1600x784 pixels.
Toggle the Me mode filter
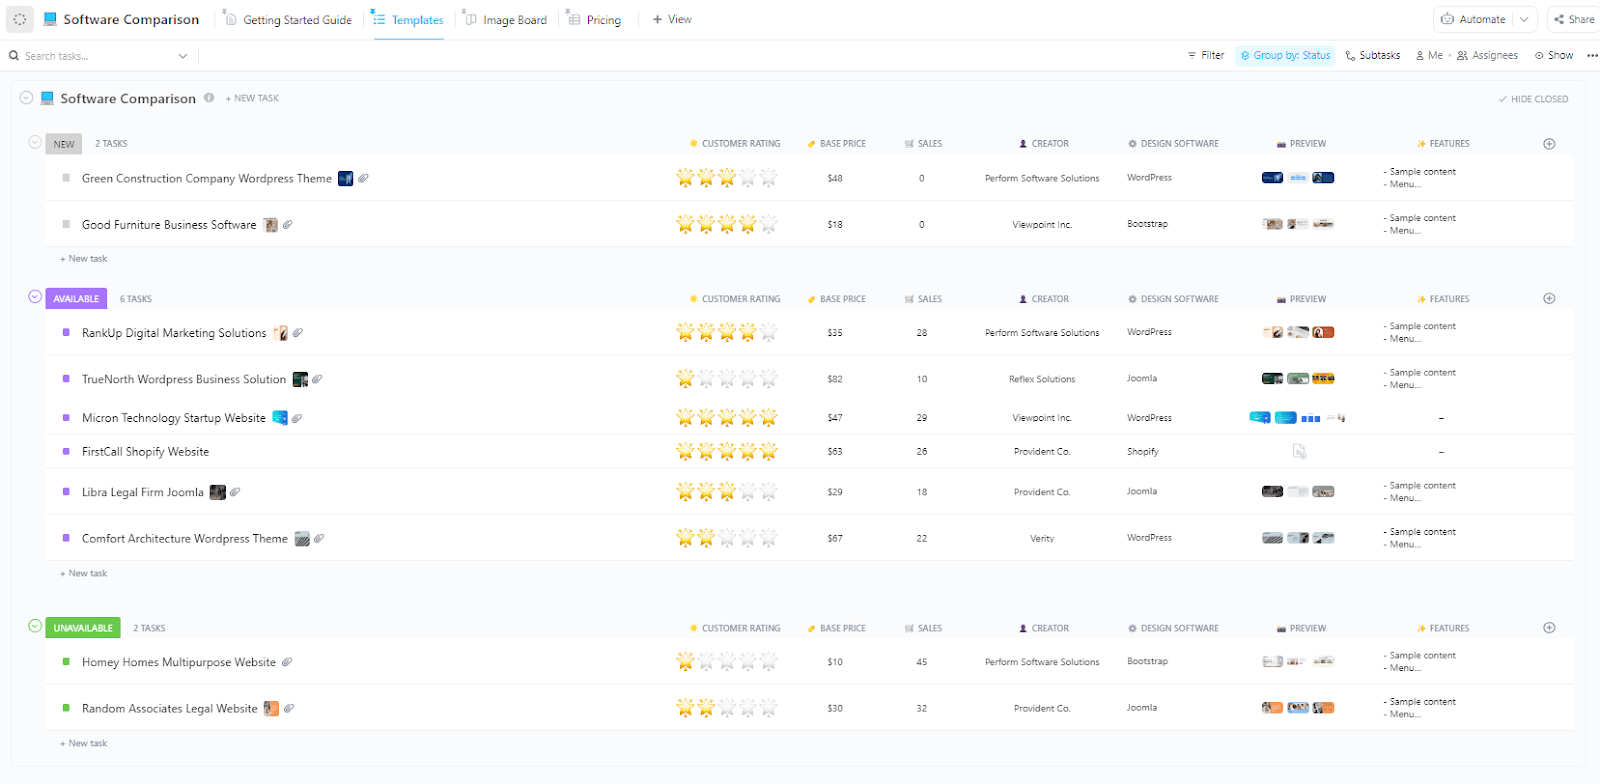pos(1428,56)
